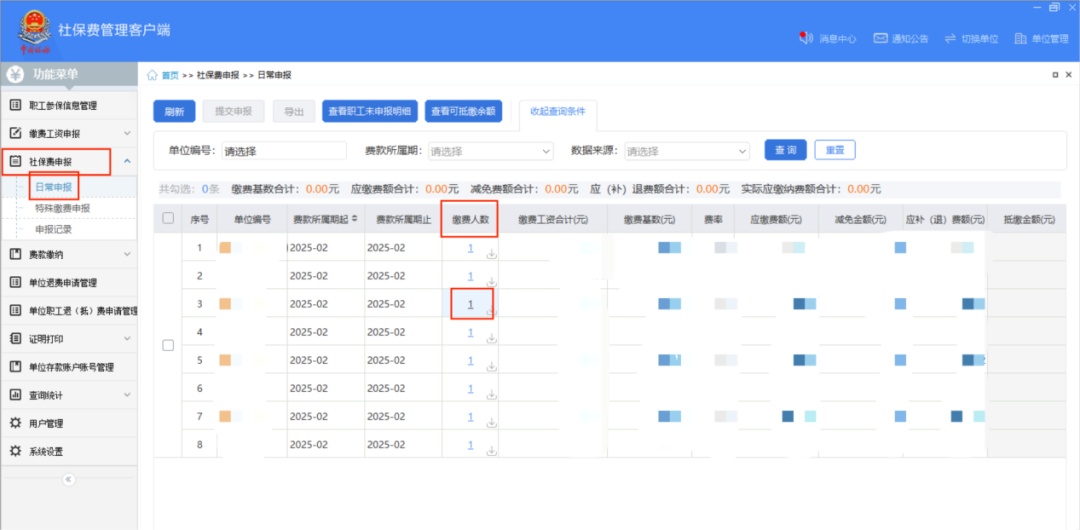This screenshot has height=530, width=1080.
Task: Switch to 收起查询条件 tab
Action: point(558,111)
